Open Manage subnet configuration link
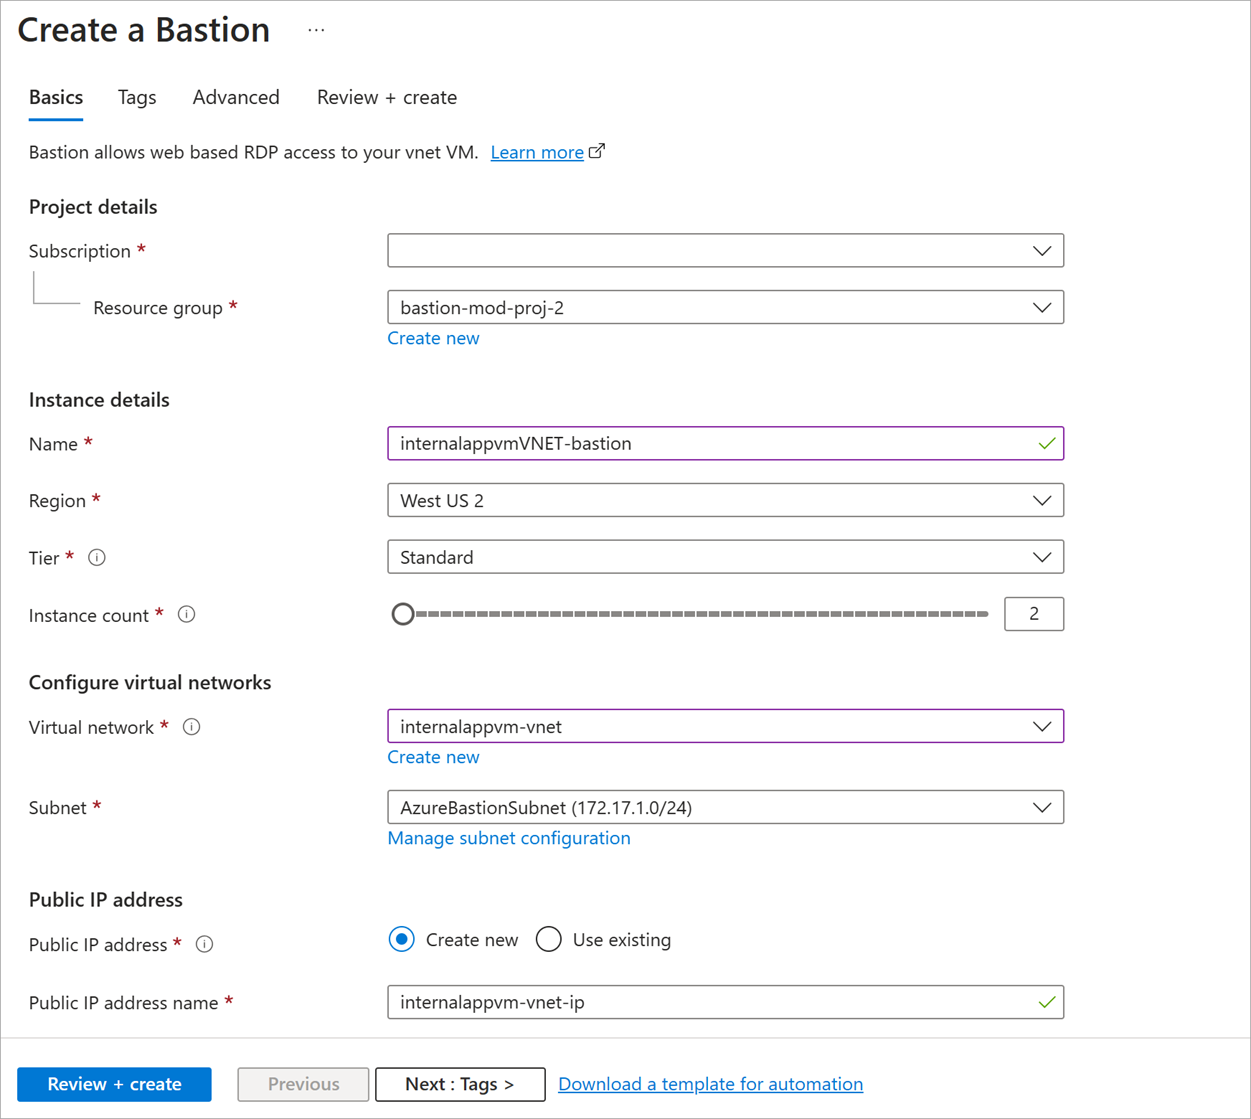The image size is (1251, 1119). [509, 838]
